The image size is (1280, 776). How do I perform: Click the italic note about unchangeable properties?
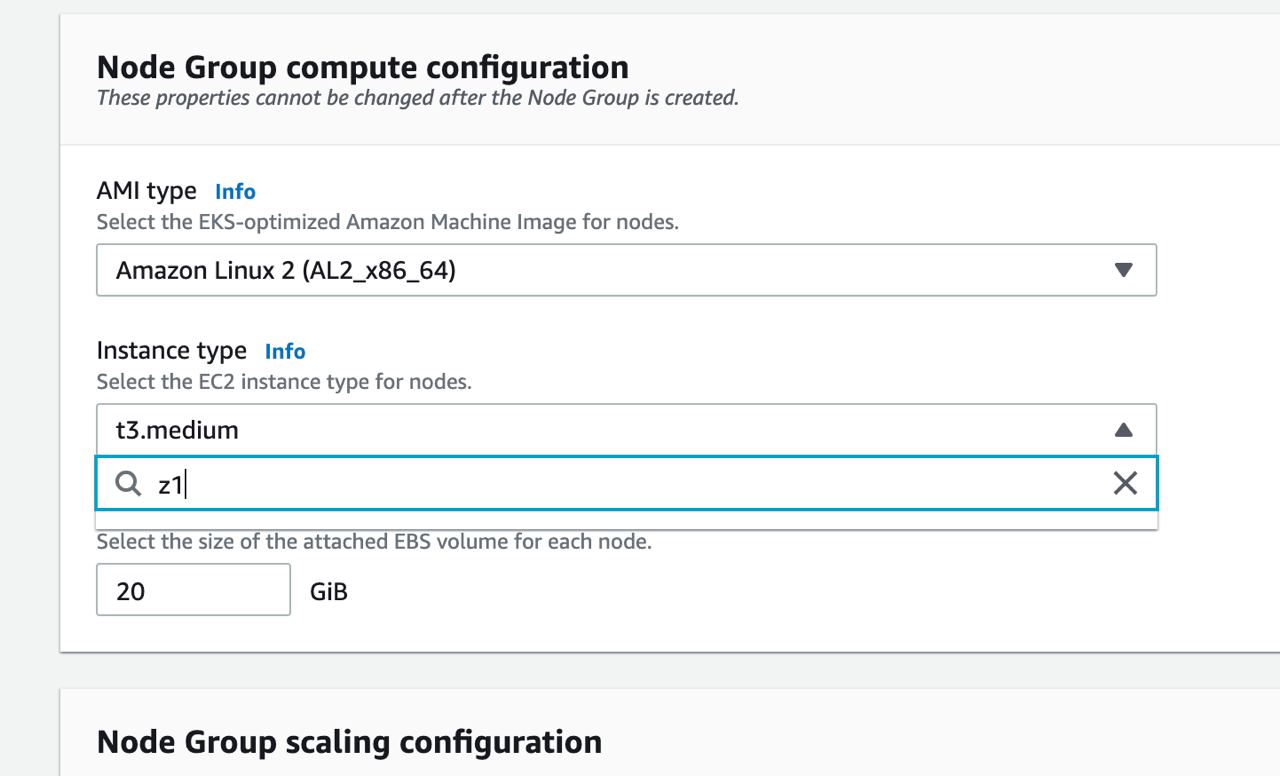418,98
